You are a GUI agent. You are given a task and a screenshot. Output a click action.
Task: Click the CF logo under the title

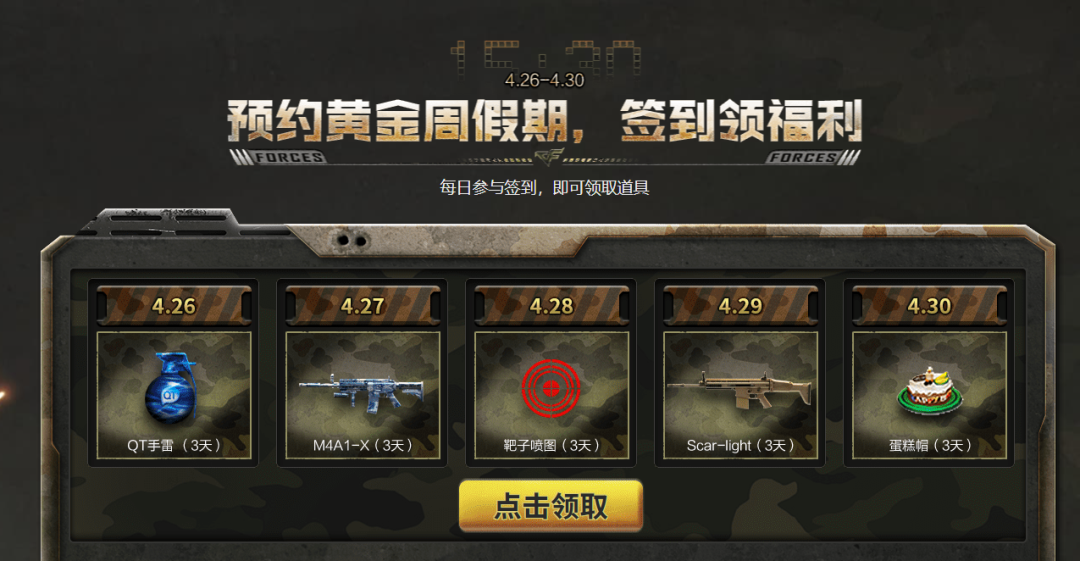click(549, 156)
